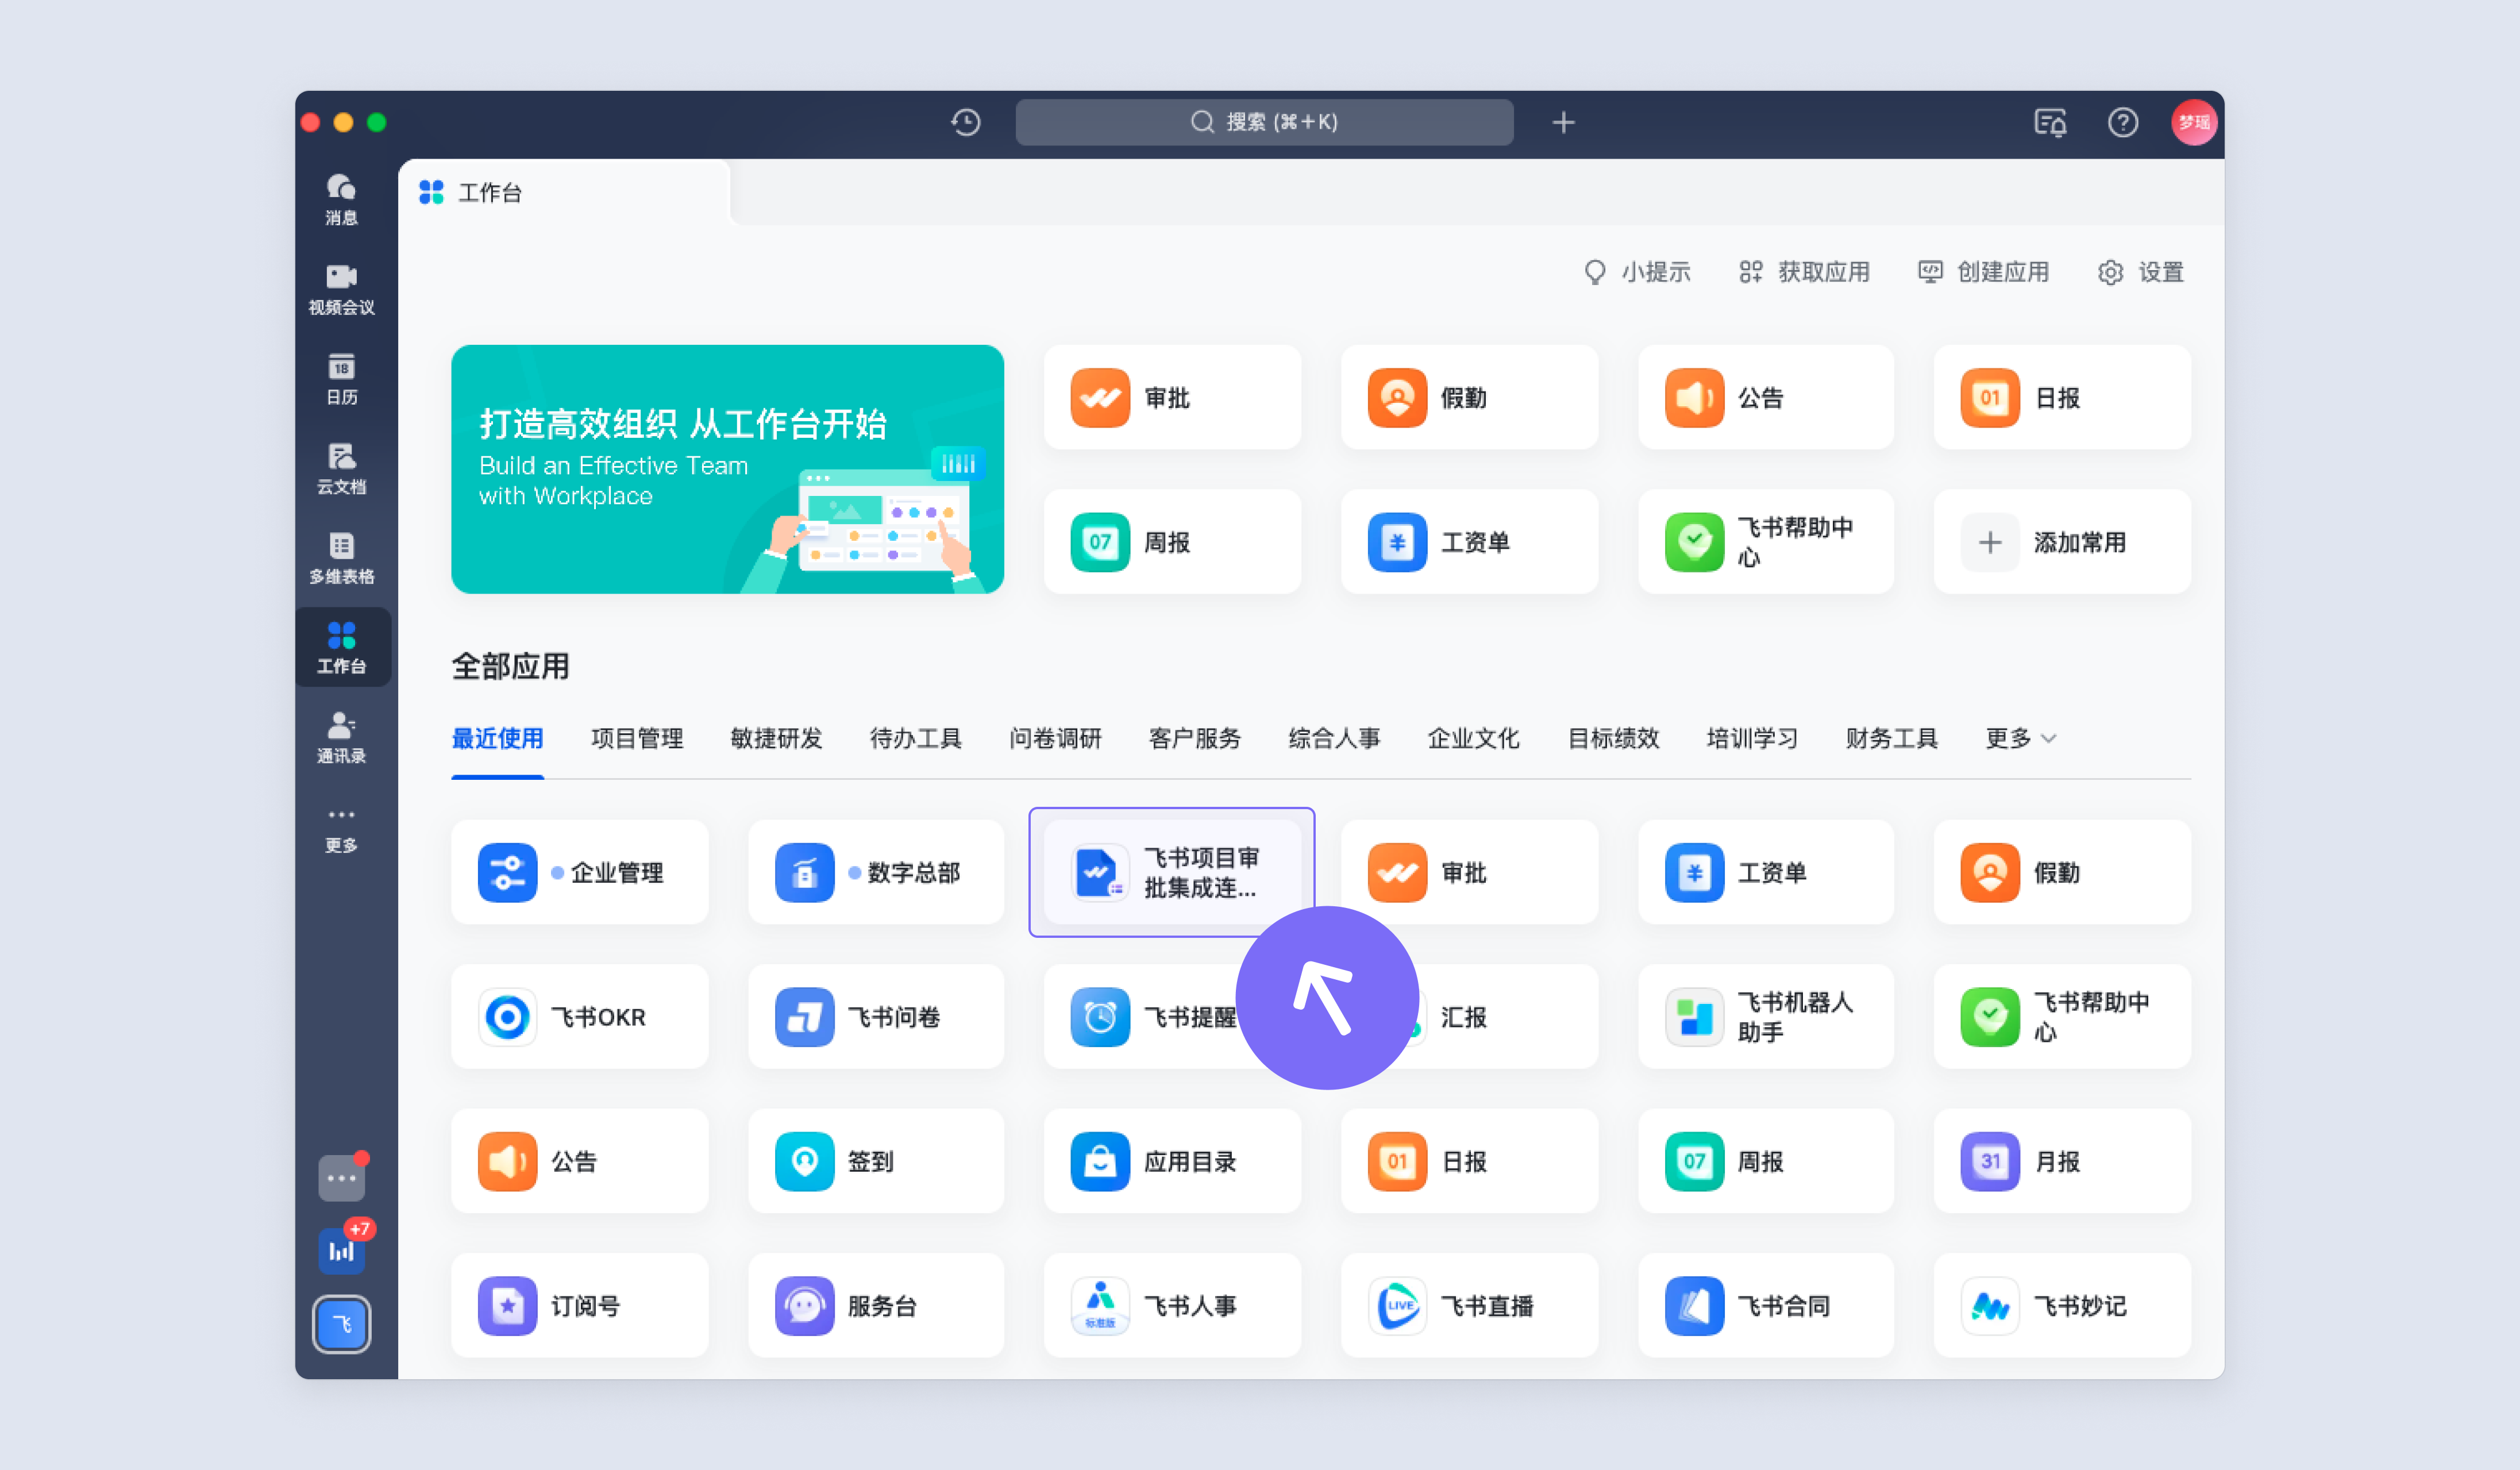Click the search field 搜索
2520x1470 pixels.
click(x=1264, y=122)
